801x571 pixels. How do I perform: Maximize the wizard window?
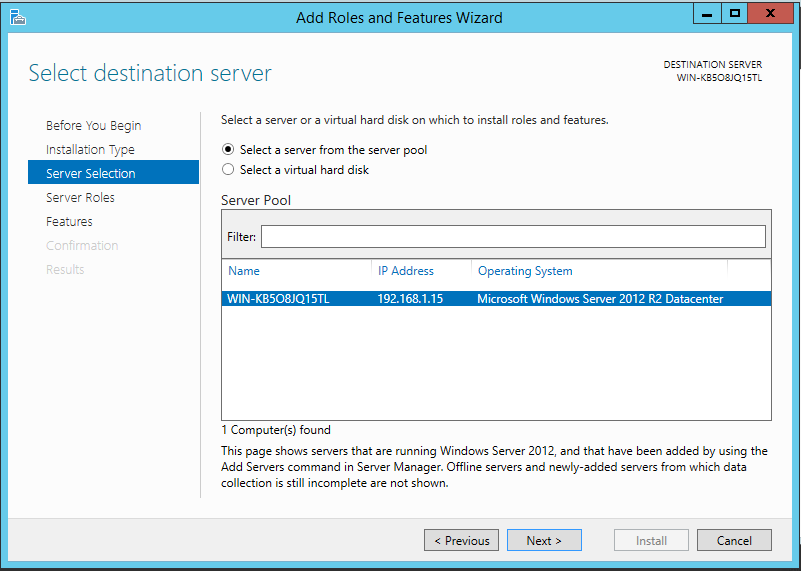[735, 14]
